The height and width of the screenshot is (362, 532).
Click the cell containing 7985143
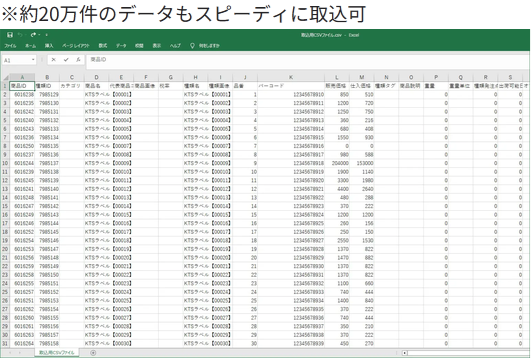(x=47, y=215)
